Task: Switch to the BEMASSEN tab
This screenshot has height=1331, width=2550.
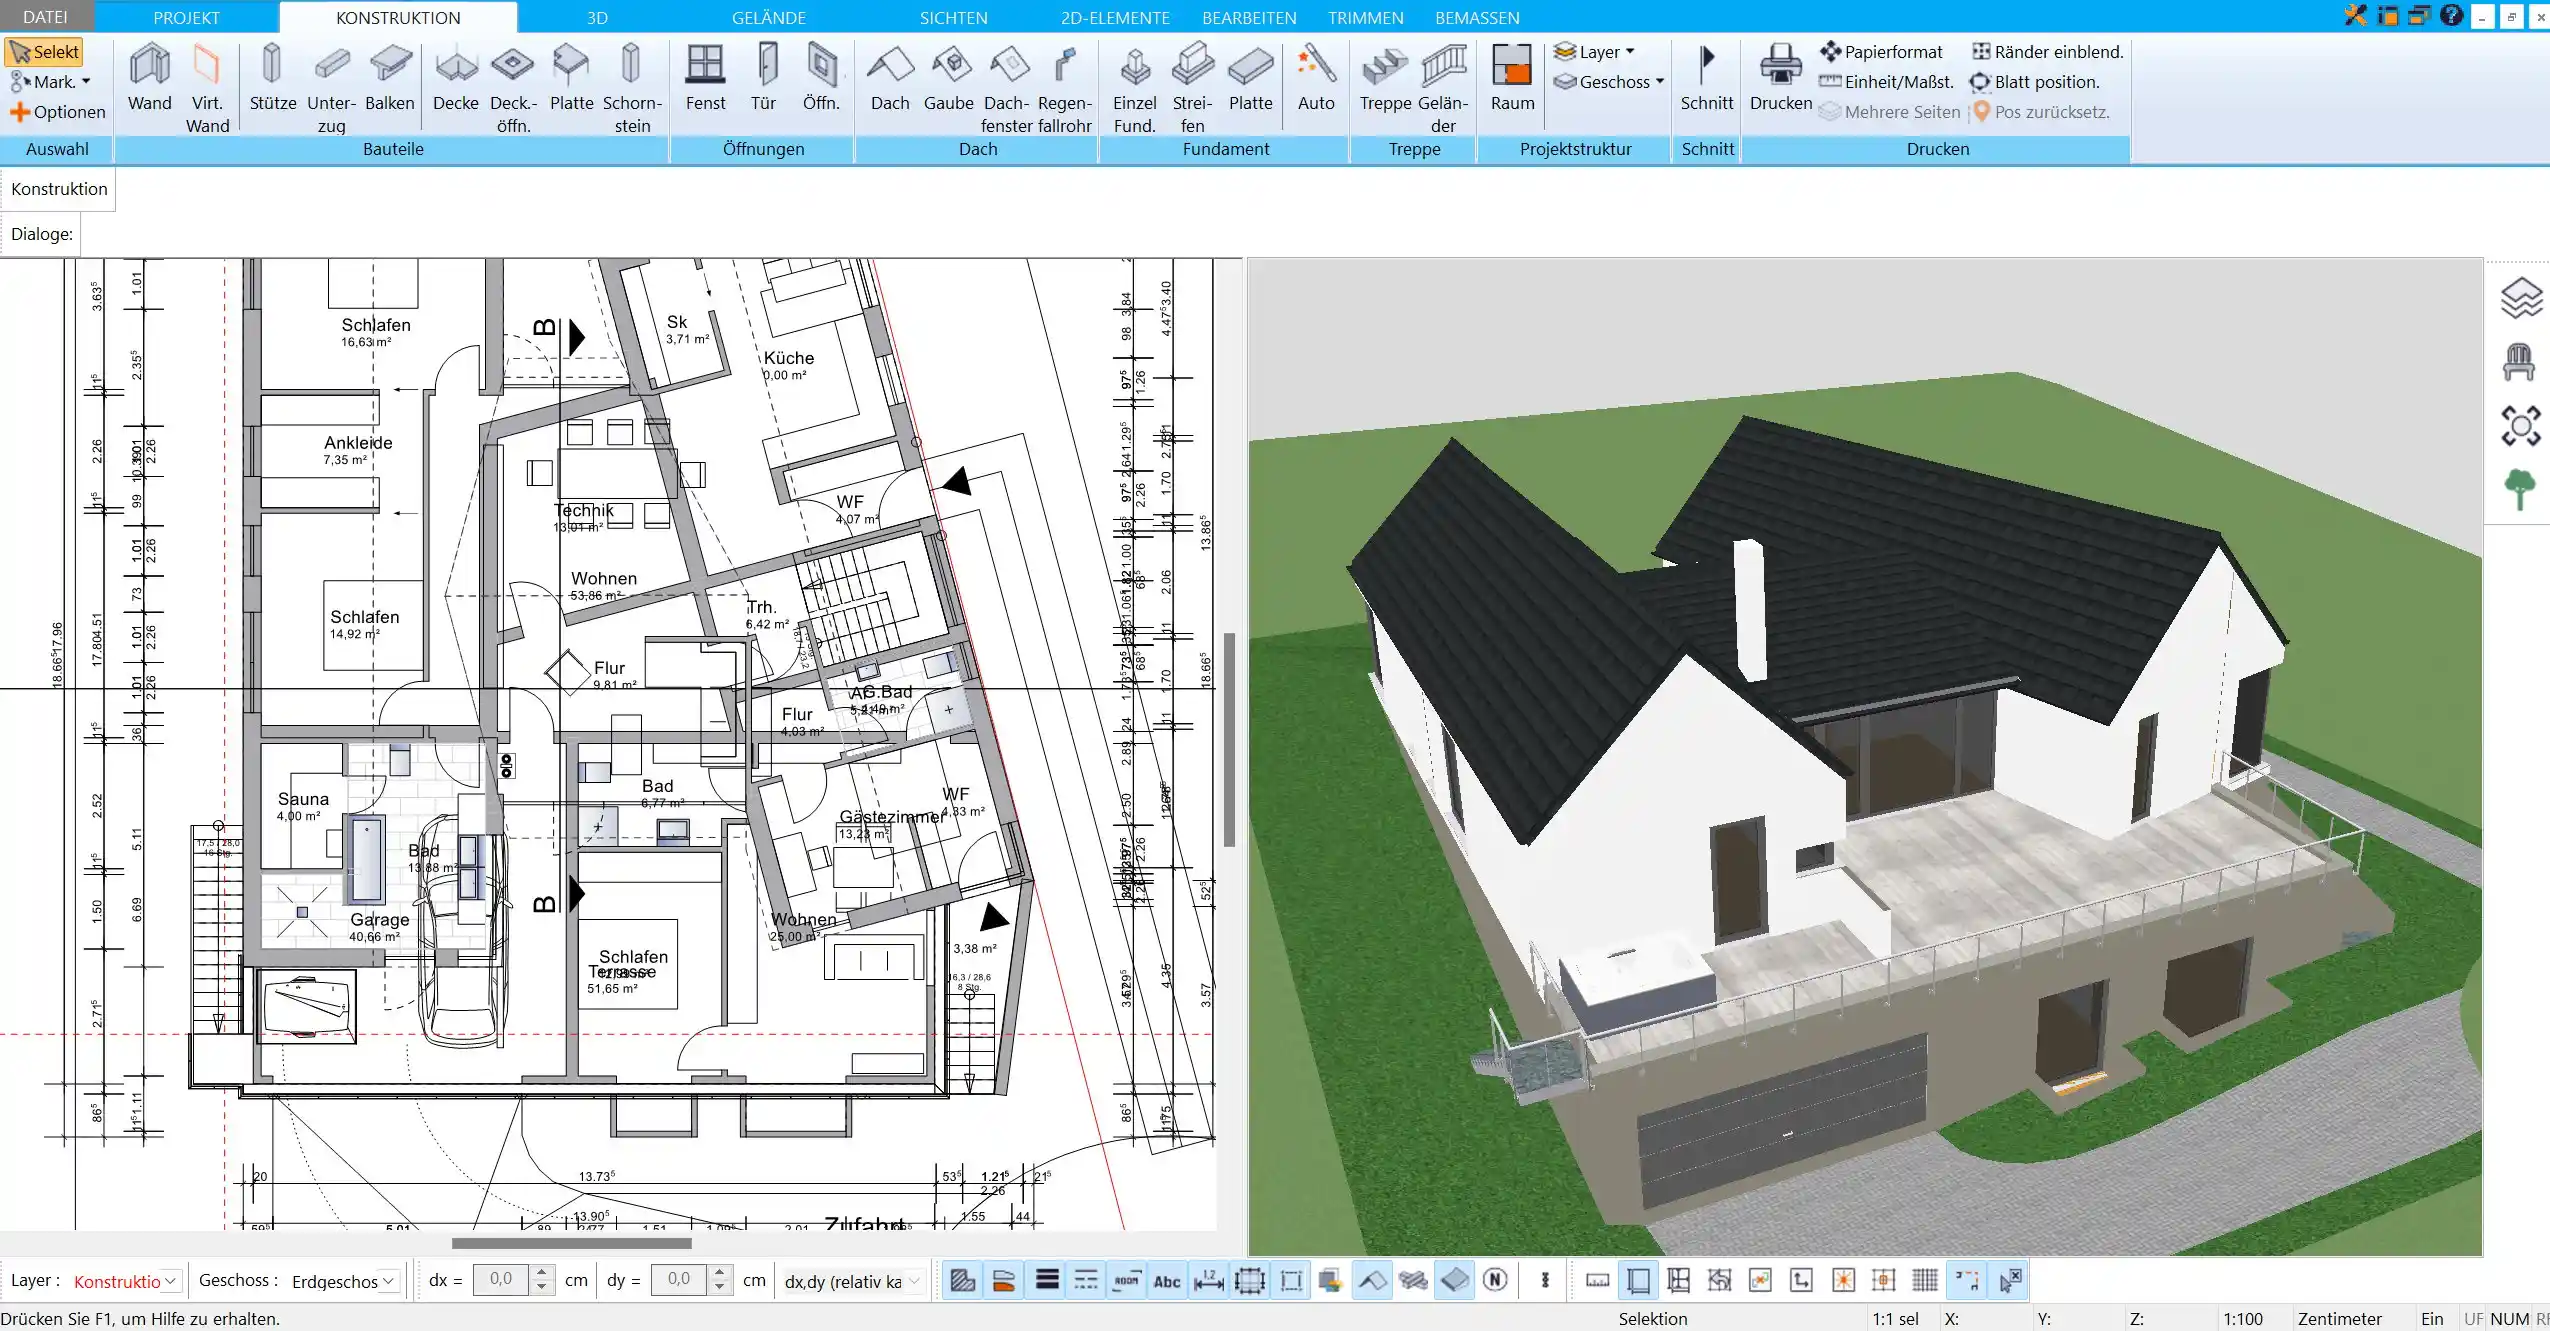Action: click(x=1477, y=17)
